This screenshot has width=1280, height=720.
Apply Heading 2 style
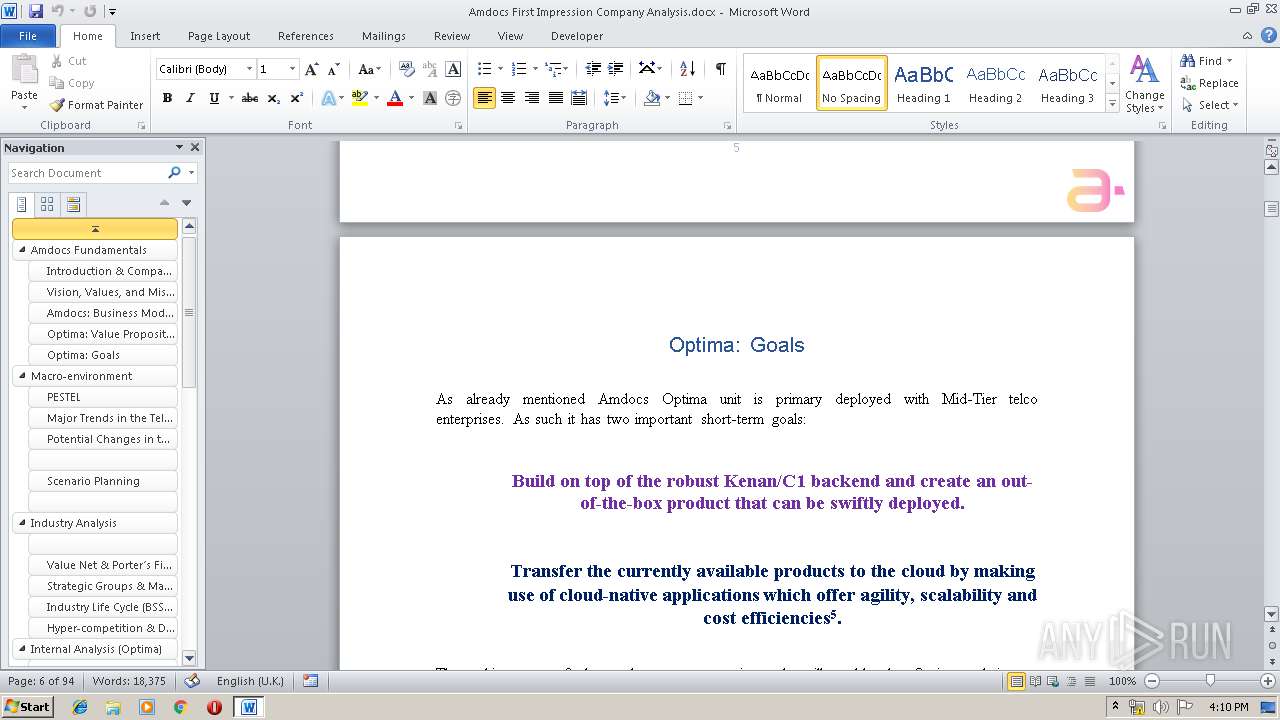(x=995, y=83)
